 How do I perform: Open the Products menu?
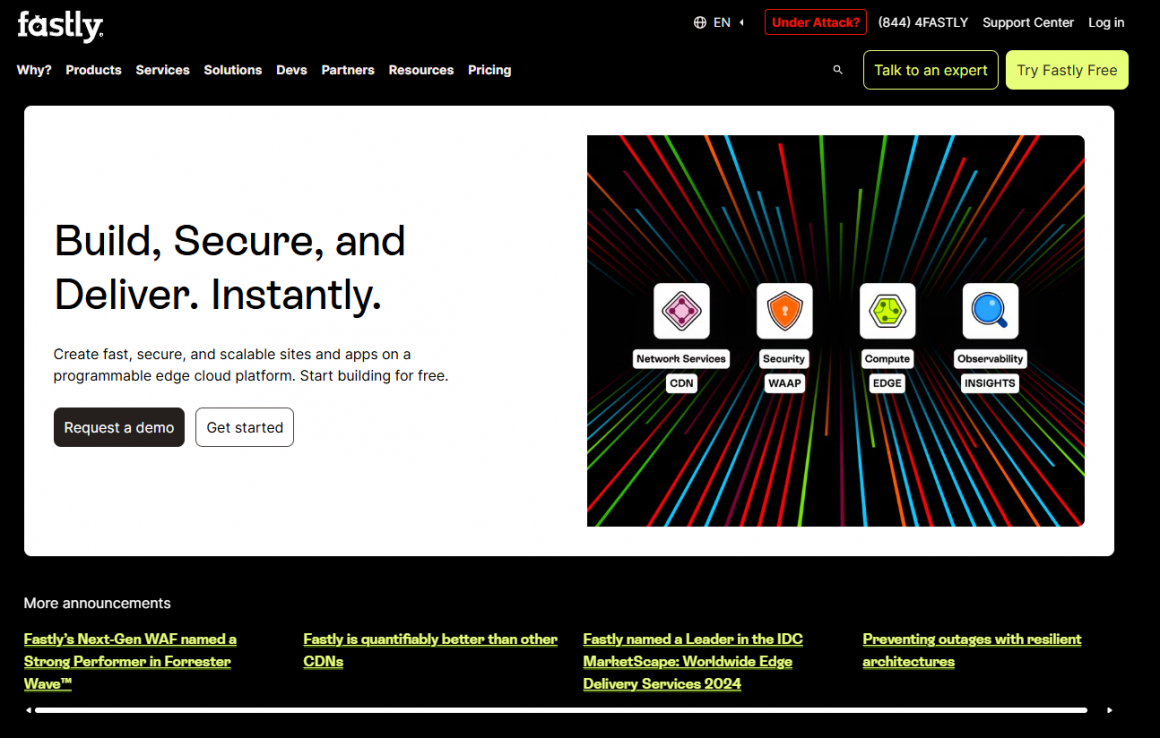(x=93, y=70)
